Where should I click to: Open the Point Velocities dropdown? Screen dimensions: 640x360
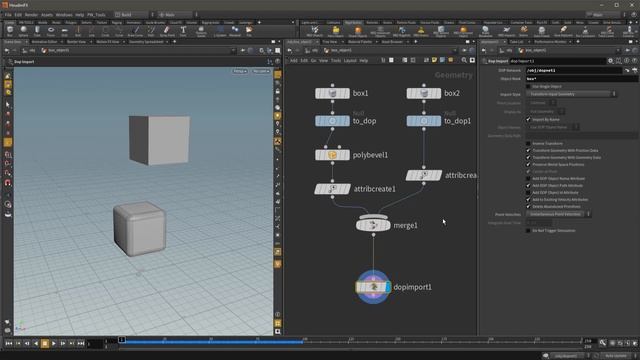(558, 214)
